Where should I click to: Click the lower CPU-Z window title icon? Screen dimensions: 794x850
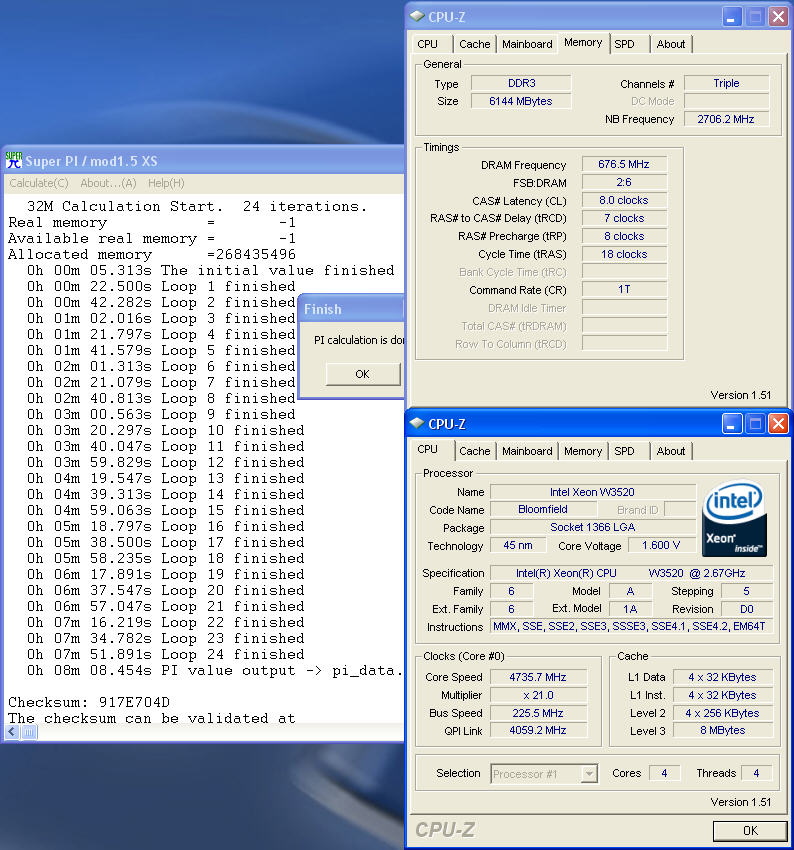point(417,423)
